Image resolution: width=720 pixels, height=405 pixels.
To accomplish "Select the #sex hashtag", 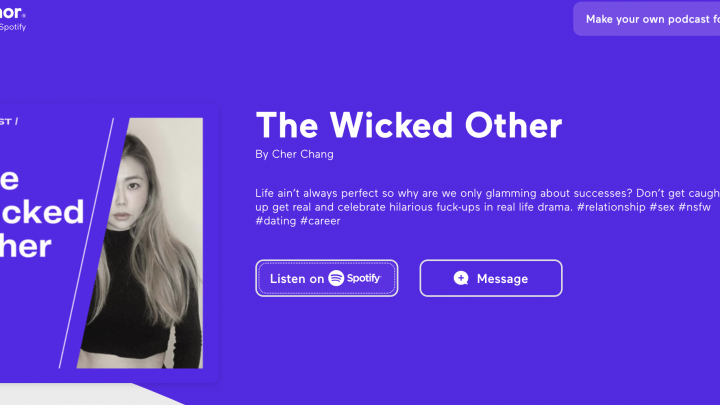I will coord(662,207).
